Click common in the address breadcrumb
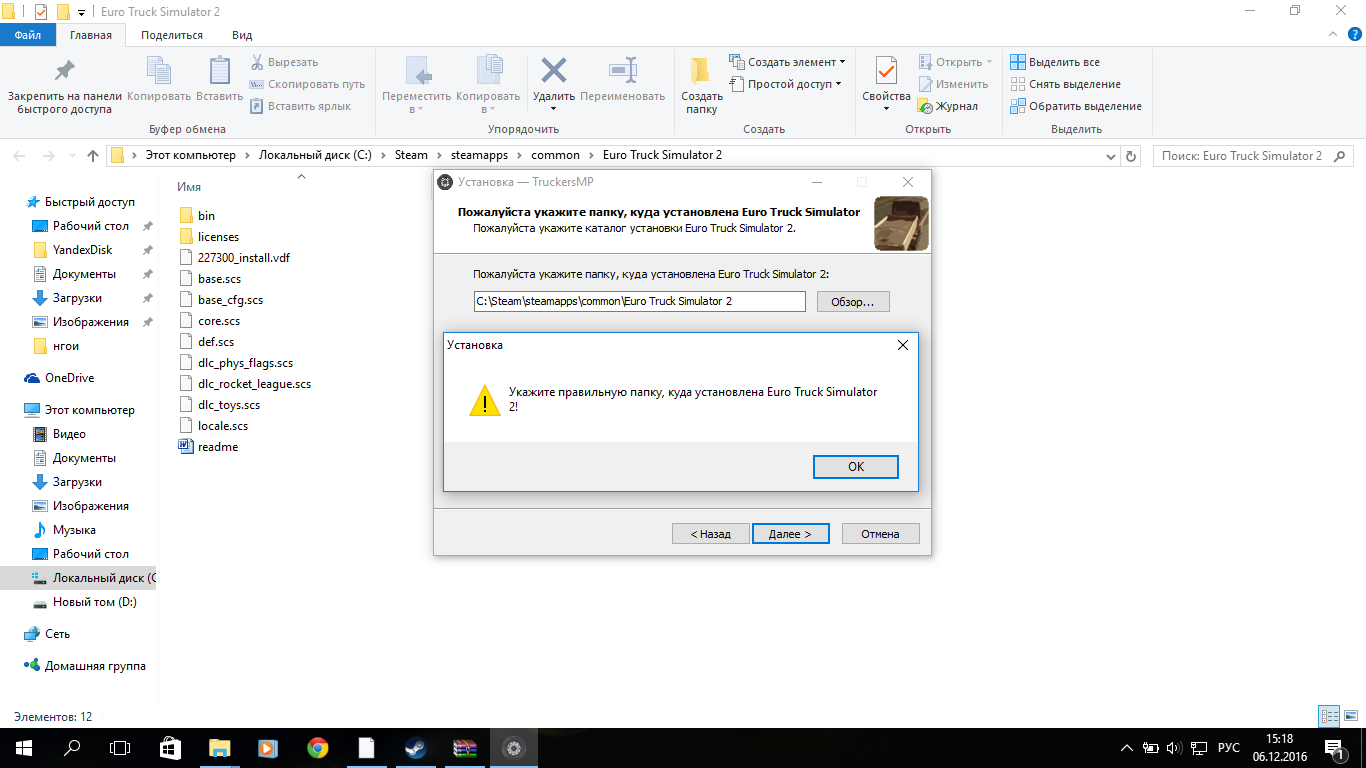Image resolution: width=1366 pixels, height=768 pixels. coord(555,155)
